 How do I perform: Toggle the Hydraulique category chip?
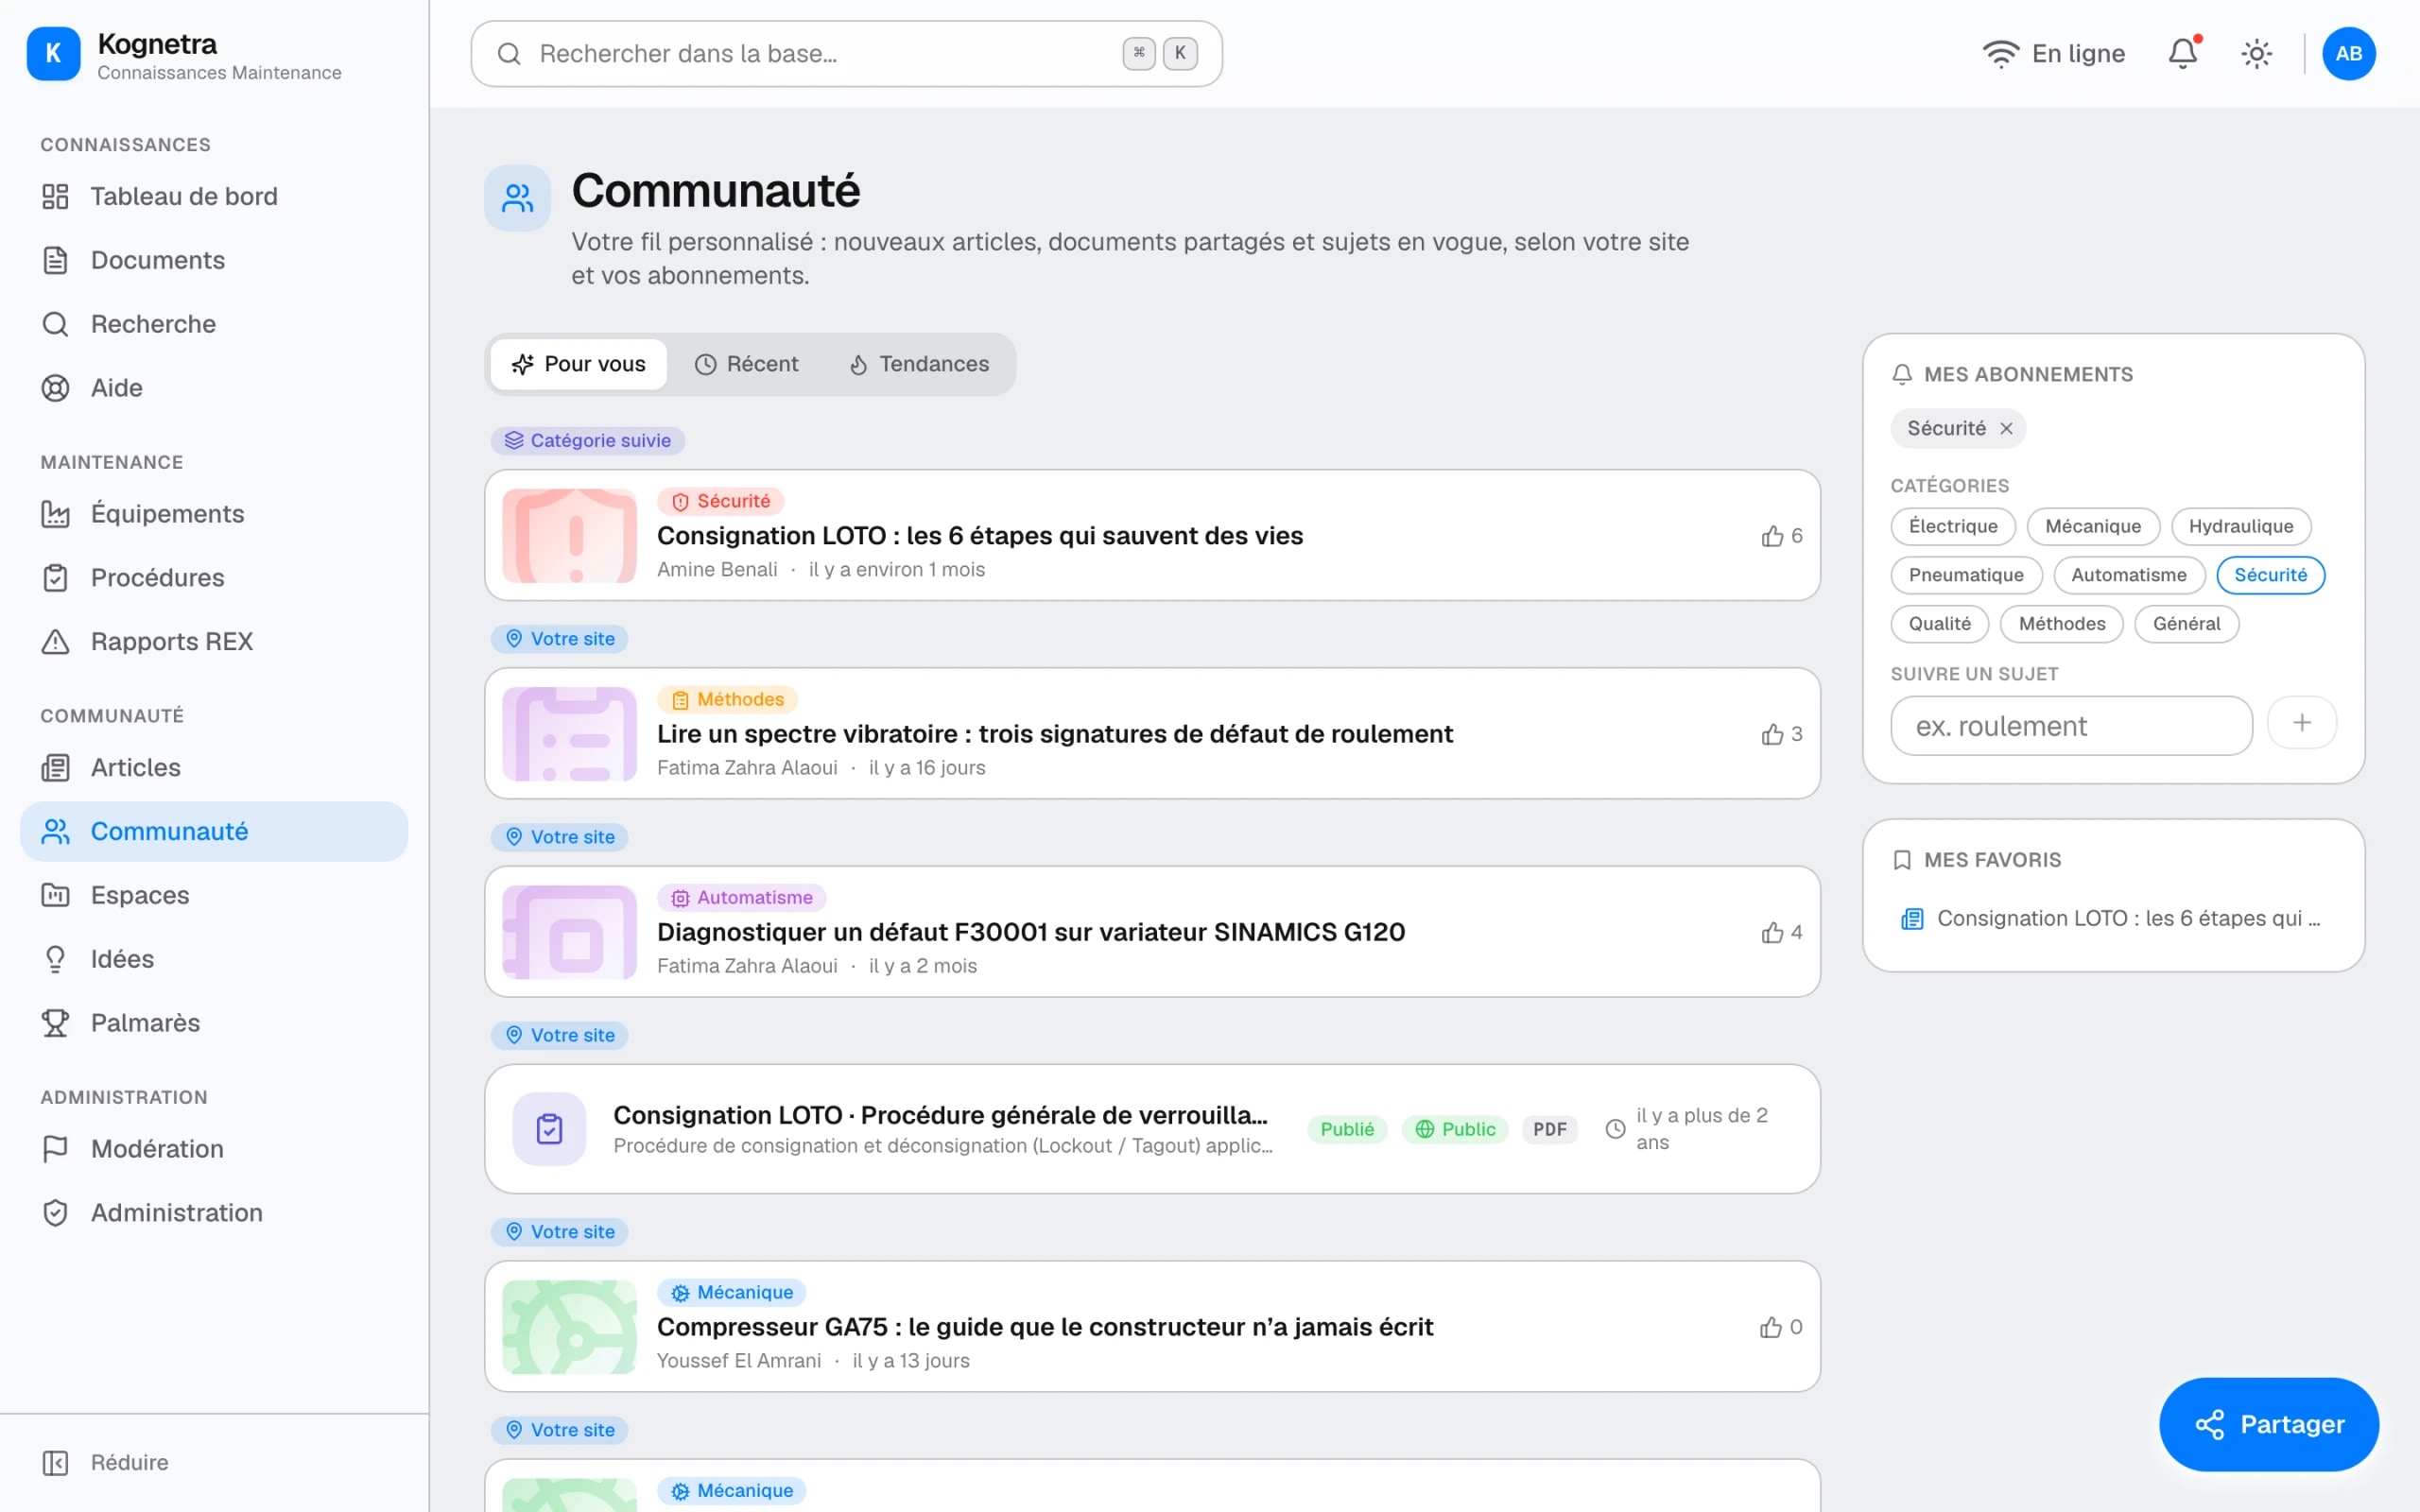tap(2240, 527)
